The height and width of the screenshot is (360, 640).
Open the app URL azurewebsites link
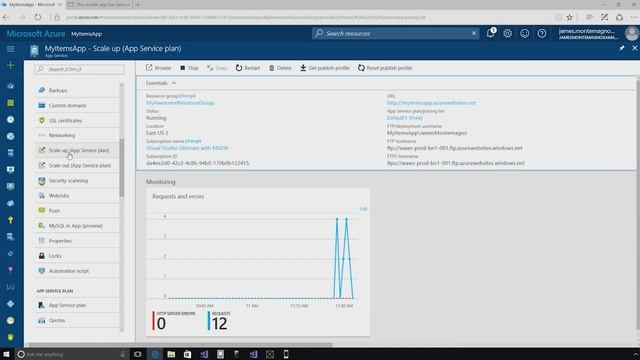pyautogui.click(x=431, y=103)
